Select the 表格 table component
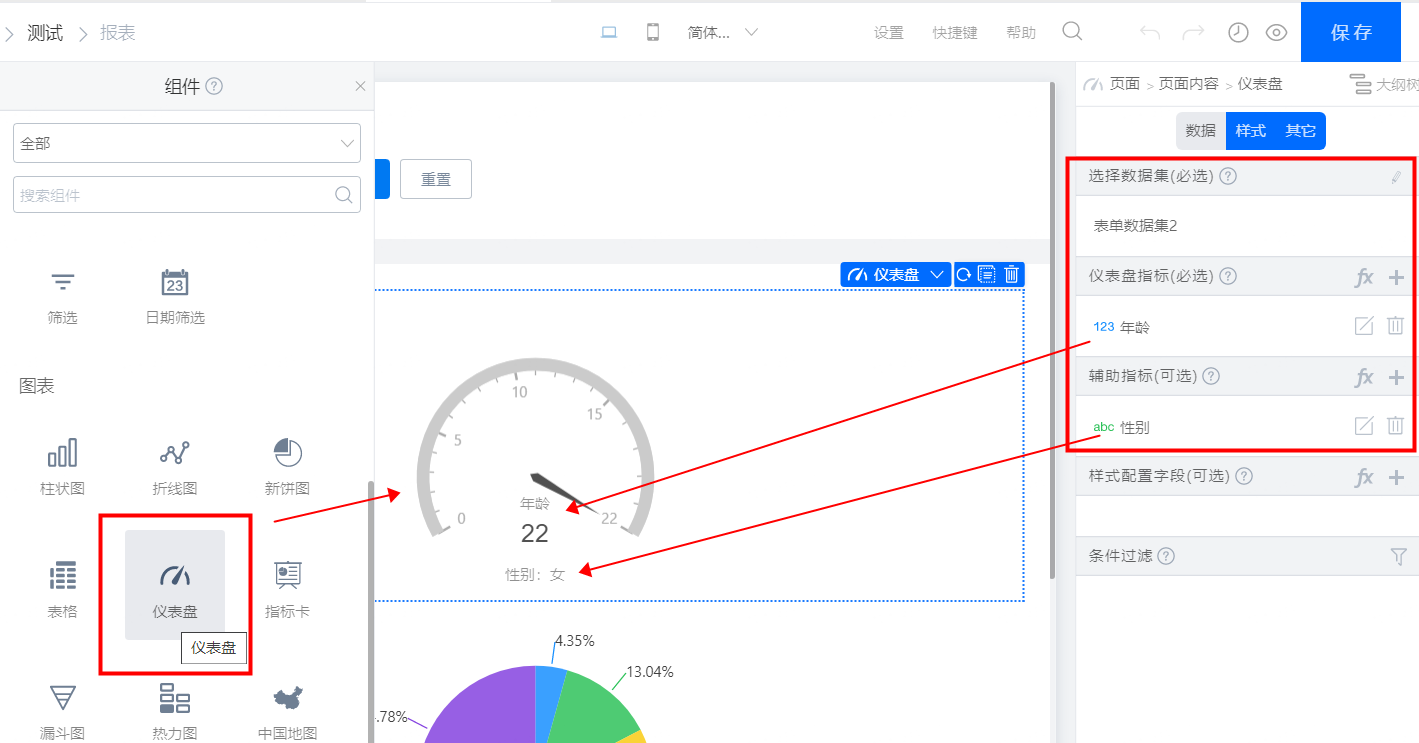This screenshot has height=743, width=1419. tap(62, 590)
